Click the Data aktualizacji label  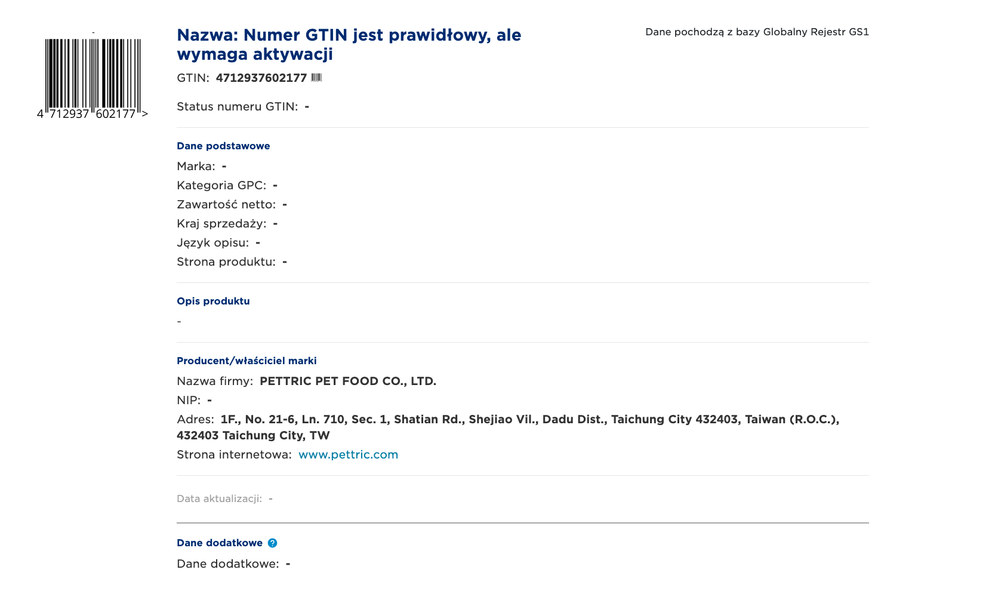tap(219, 498)
